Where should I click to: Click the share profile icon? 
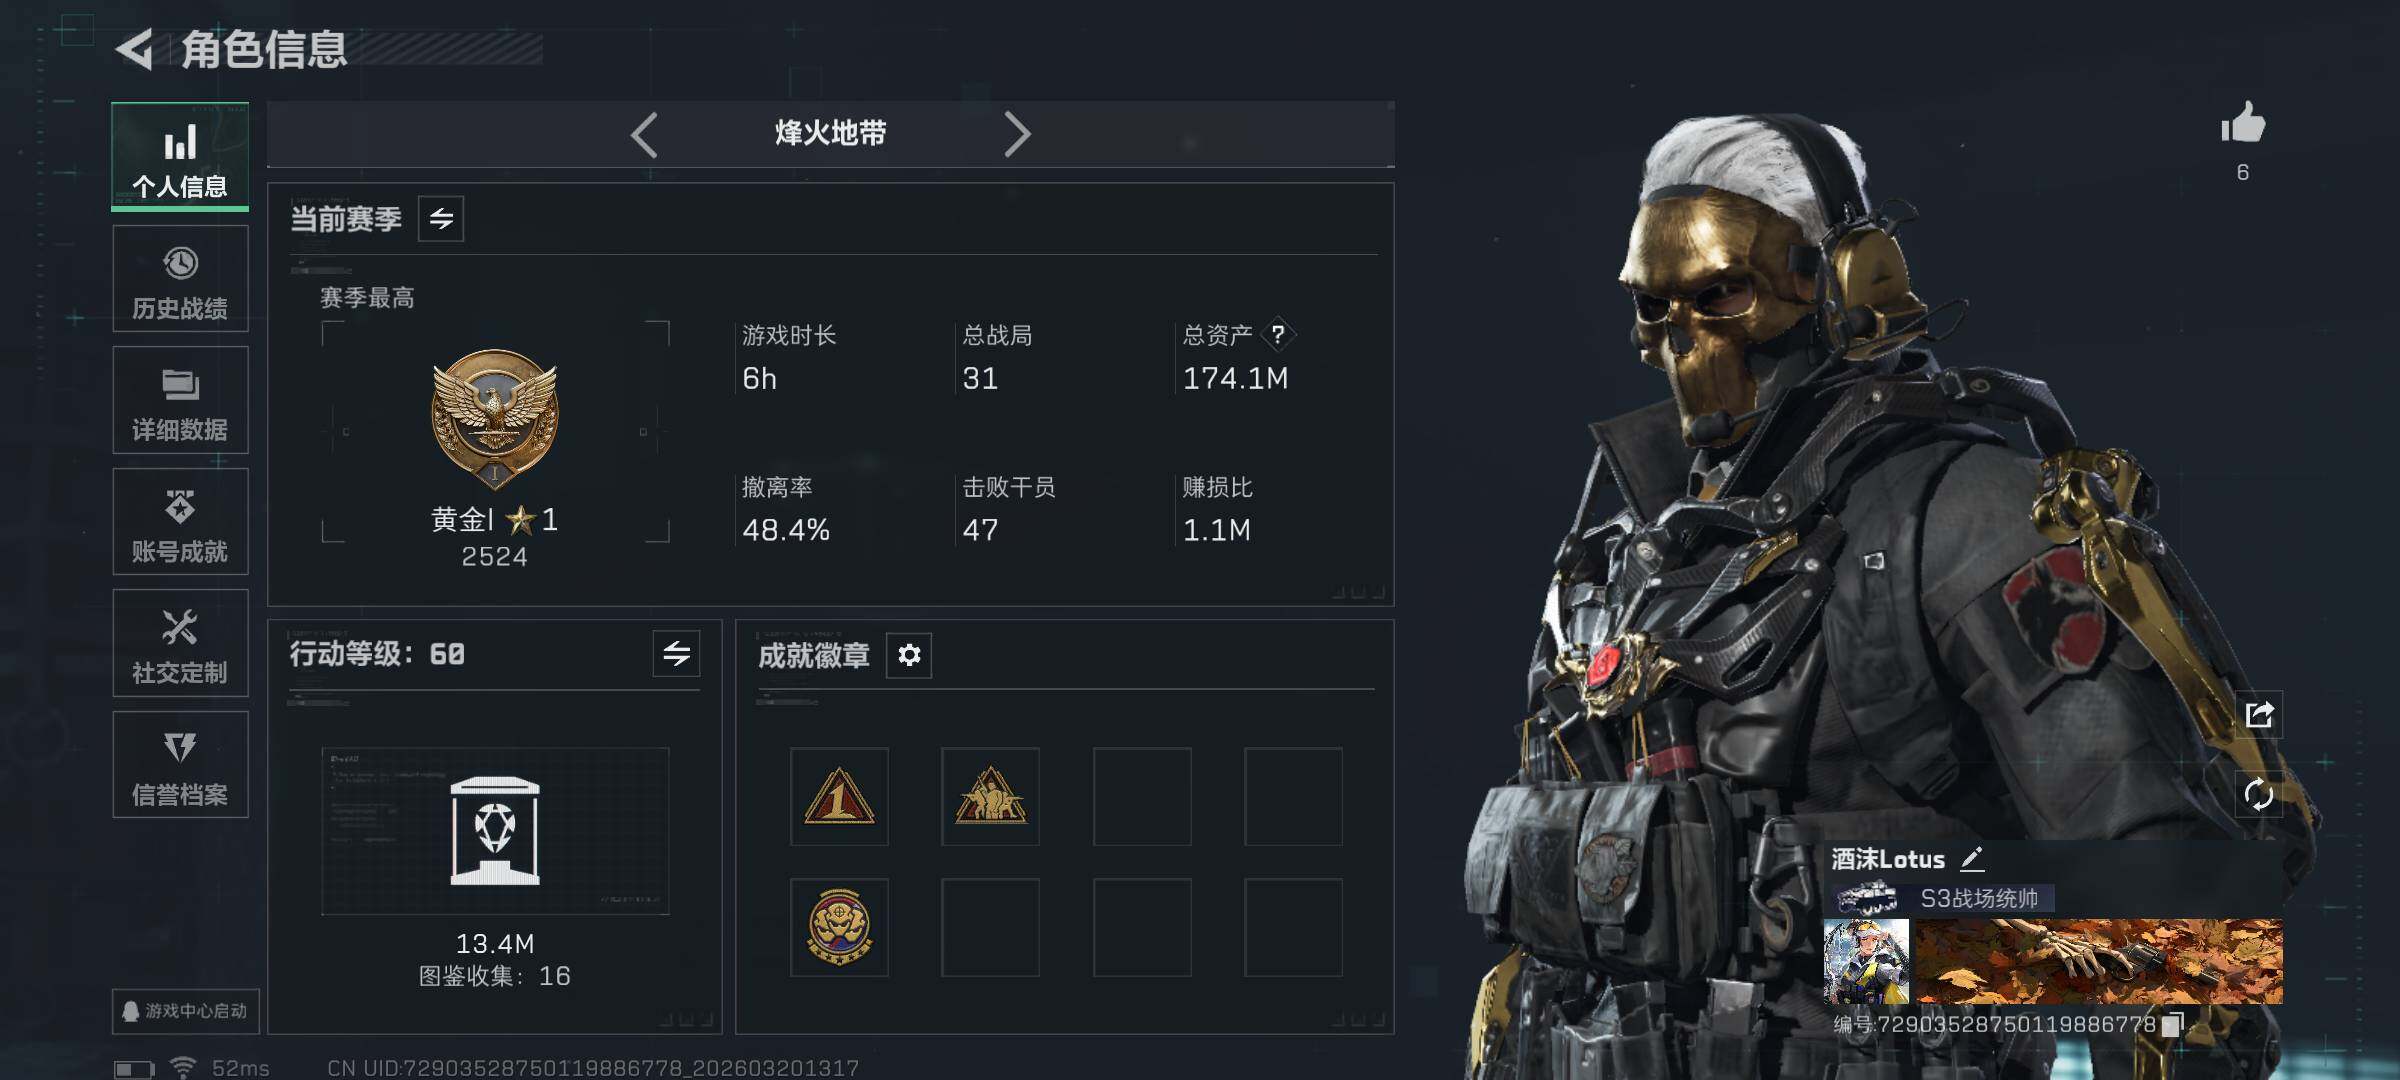tap(2259, 714)
